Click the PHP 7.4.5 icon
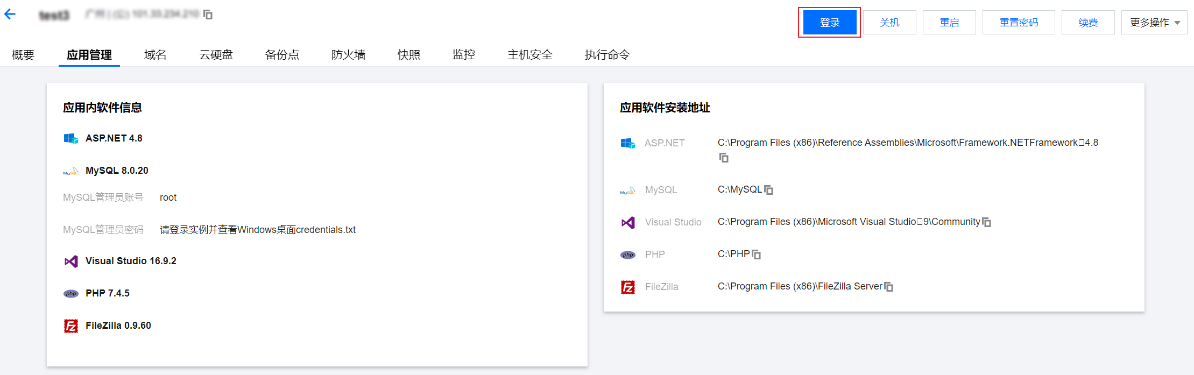The height and width of the screenshot is (375, 1194). 71,293
